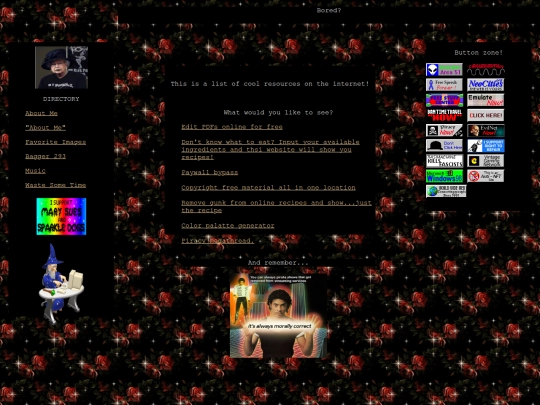Open the ingredients-to-recipes website link
The height and width of the screenshot is (405, 540).
tap(270, 149)
